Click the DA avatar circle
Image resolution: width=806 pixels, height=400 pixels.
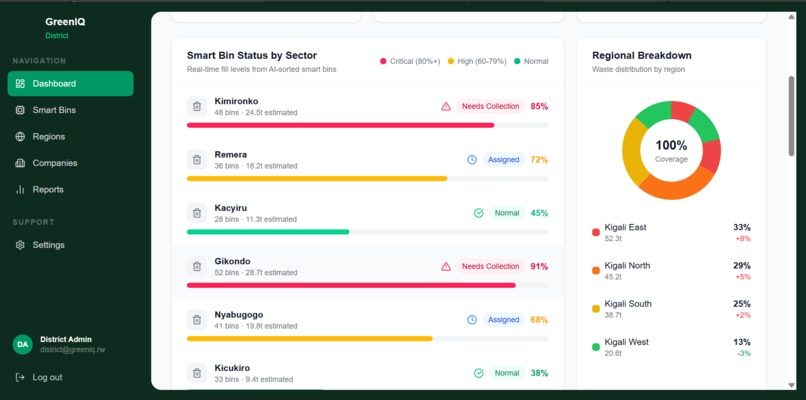[23, 344]
